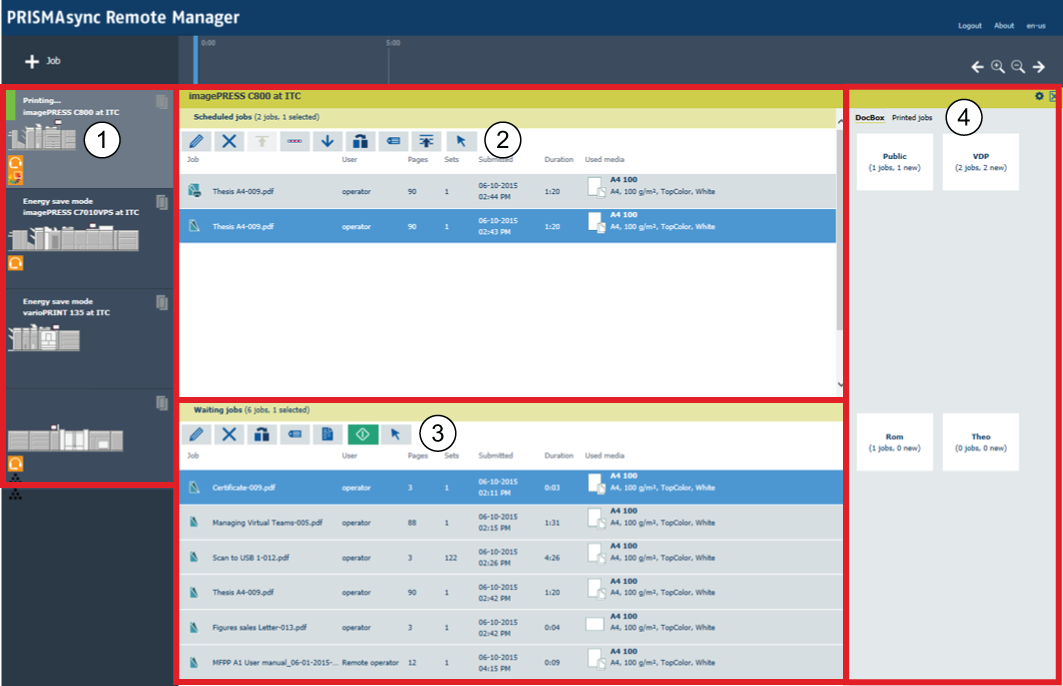This screenshot has height=686, width=1063.
Task: Click the document proof icon in Waiting jobs toolbar
Action: 327,434
